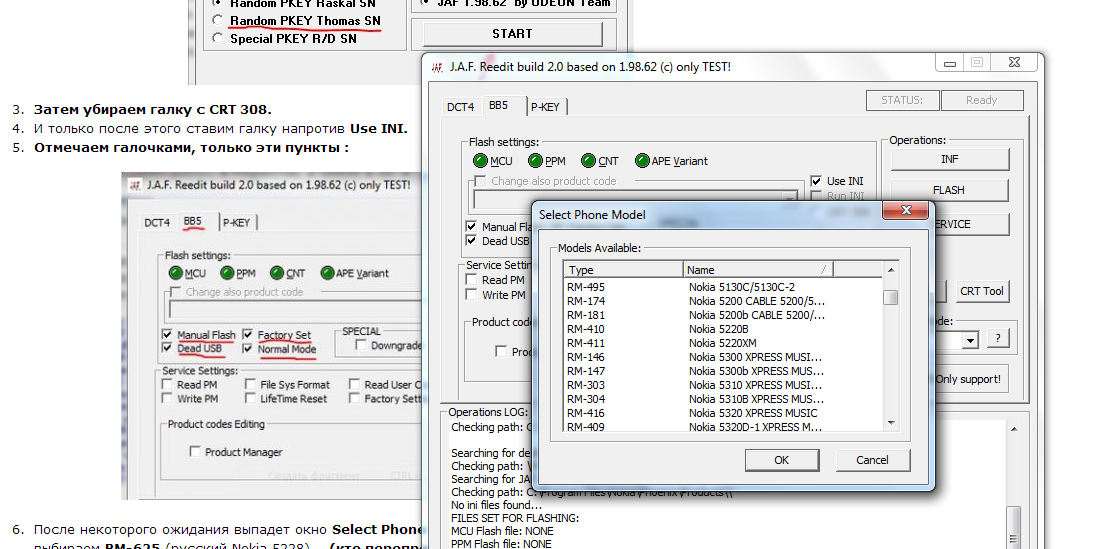Click the FLASH operations button
Screen dimensions: 1114x549
pos(950,190)
